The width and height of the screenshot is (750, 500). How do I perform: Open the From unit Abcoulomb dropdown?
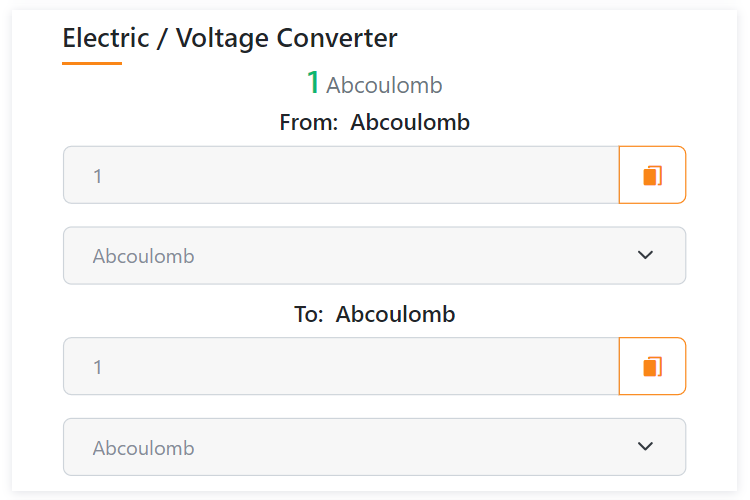point(375,256)
